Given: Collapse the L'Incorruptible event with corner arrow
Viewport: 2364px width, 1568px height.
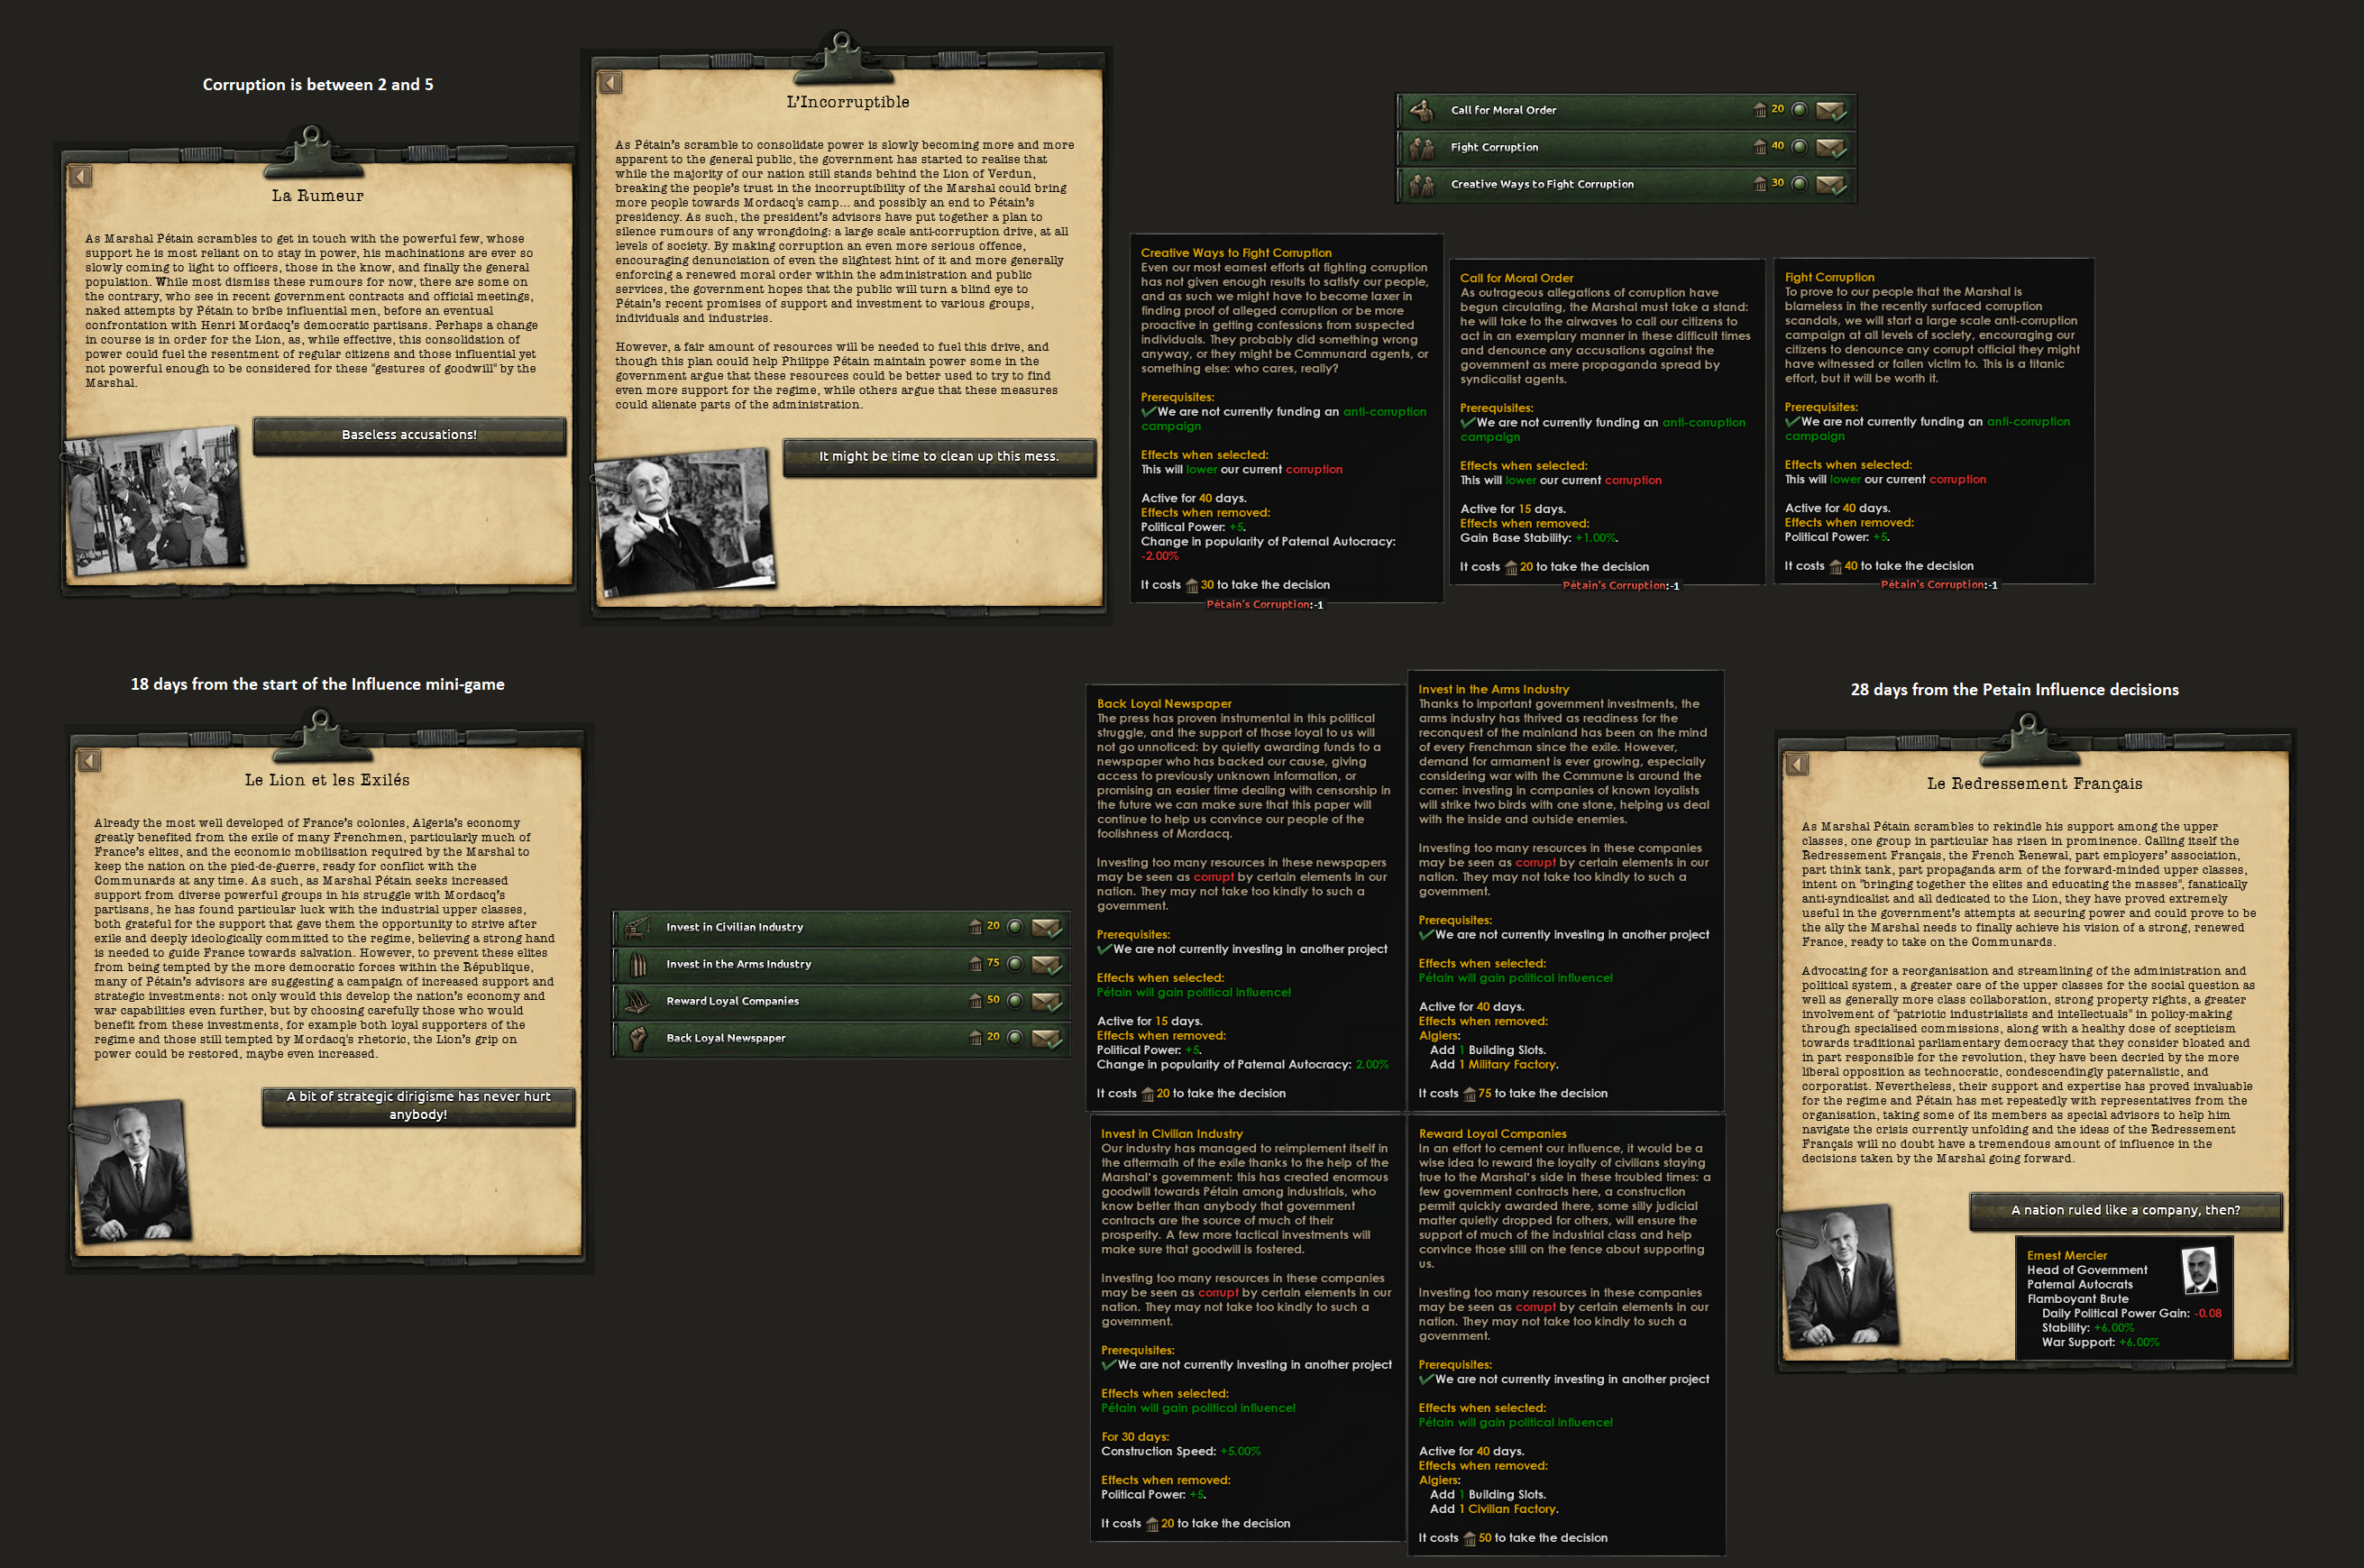Looking at the screenshot, I should click(610, 83).
